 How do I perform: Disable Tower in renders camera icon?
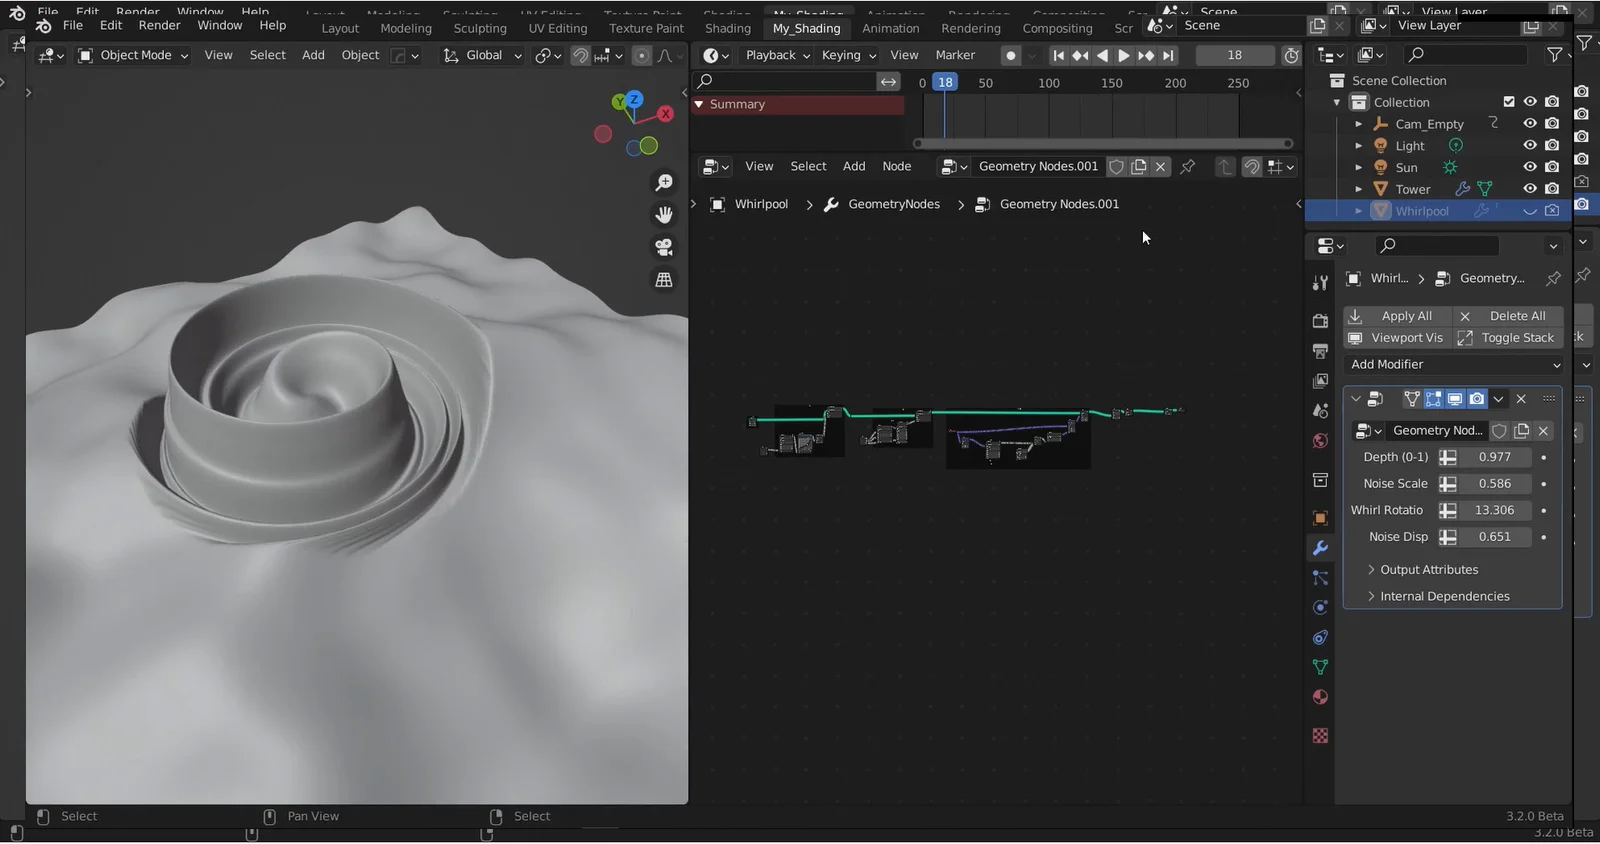coord(1552,189)
